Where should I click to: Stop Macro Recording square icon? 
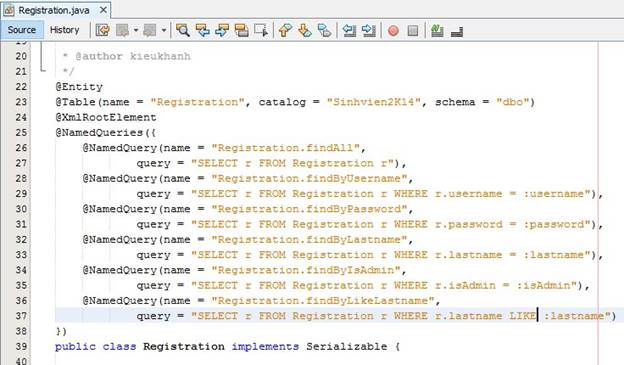pyautogui.click(x=413, y=31)
